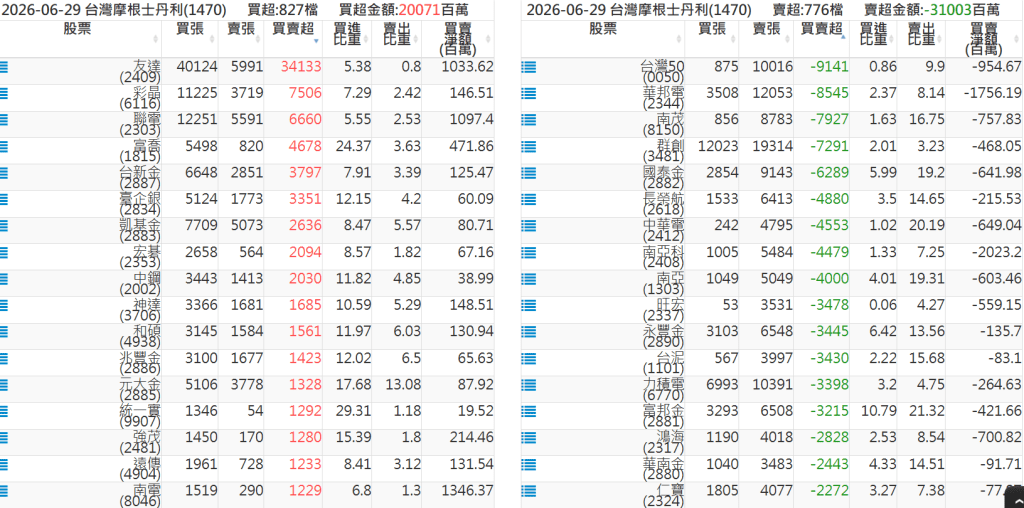Open the list icon for 中鋼 (2002)
Screen dimensions: 1024x508
click(x=3, y=279)
